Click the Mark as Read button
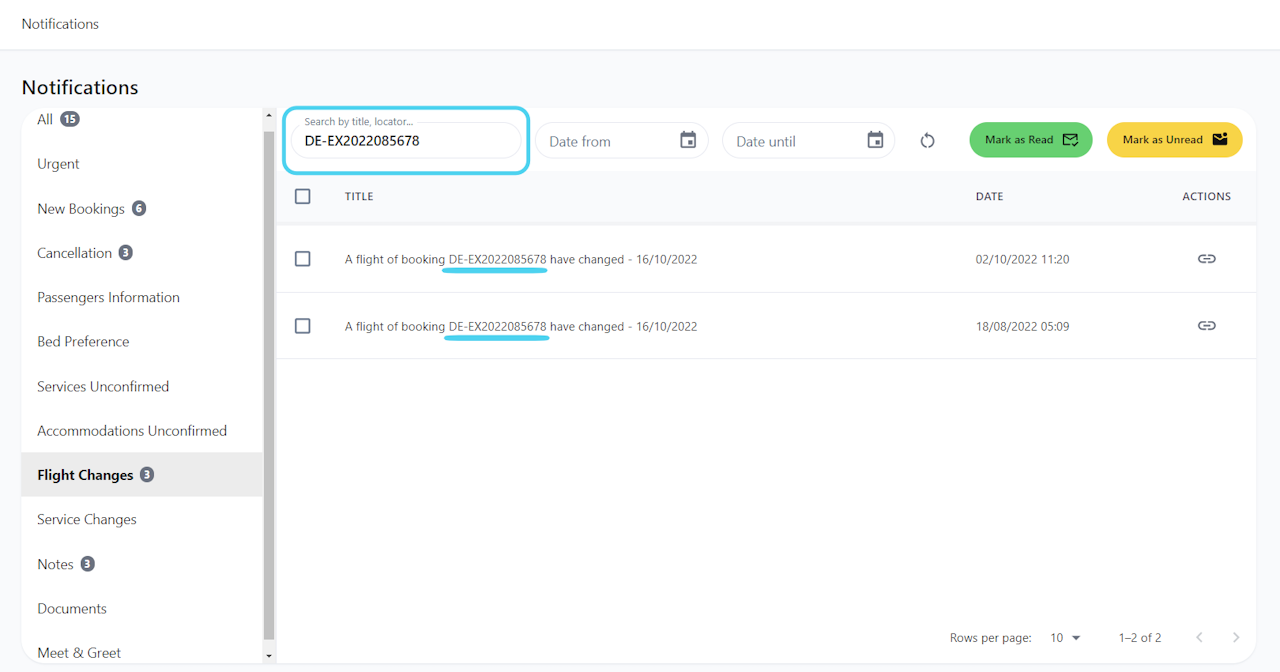The image size is (1280, 672). click(x=1031, y=140)
